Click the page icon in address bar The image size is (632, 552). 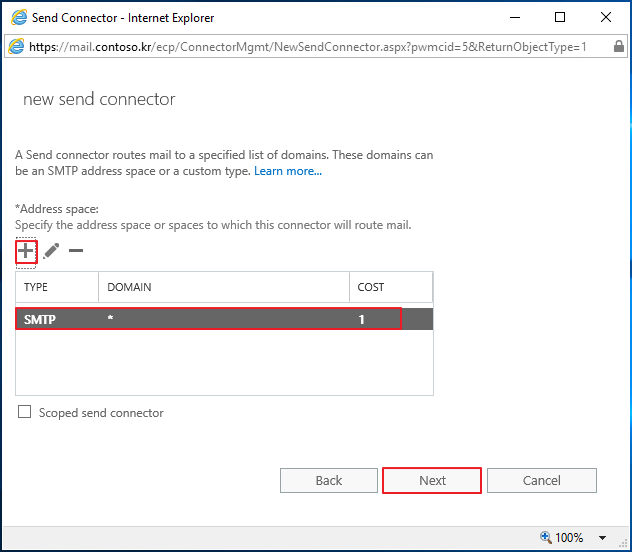pyautogui.click(x=16, y=47)
